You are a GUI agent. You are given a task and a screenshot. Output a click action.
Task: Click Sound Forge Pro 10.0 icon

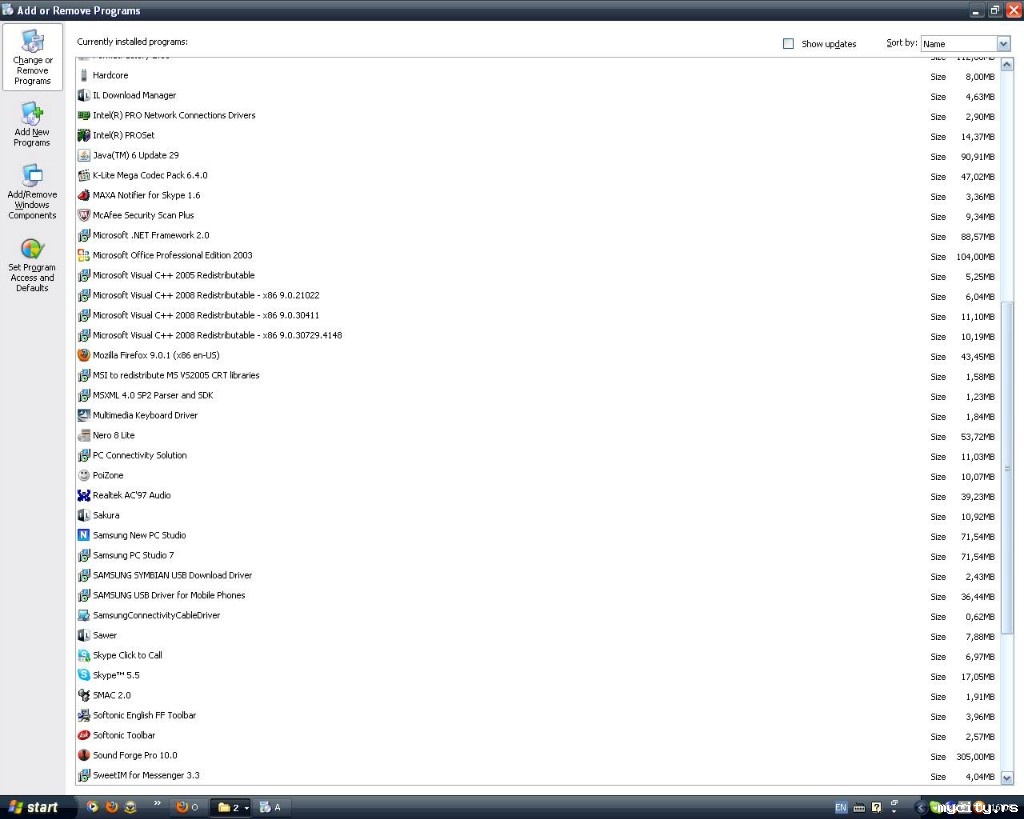pos(84,755)
